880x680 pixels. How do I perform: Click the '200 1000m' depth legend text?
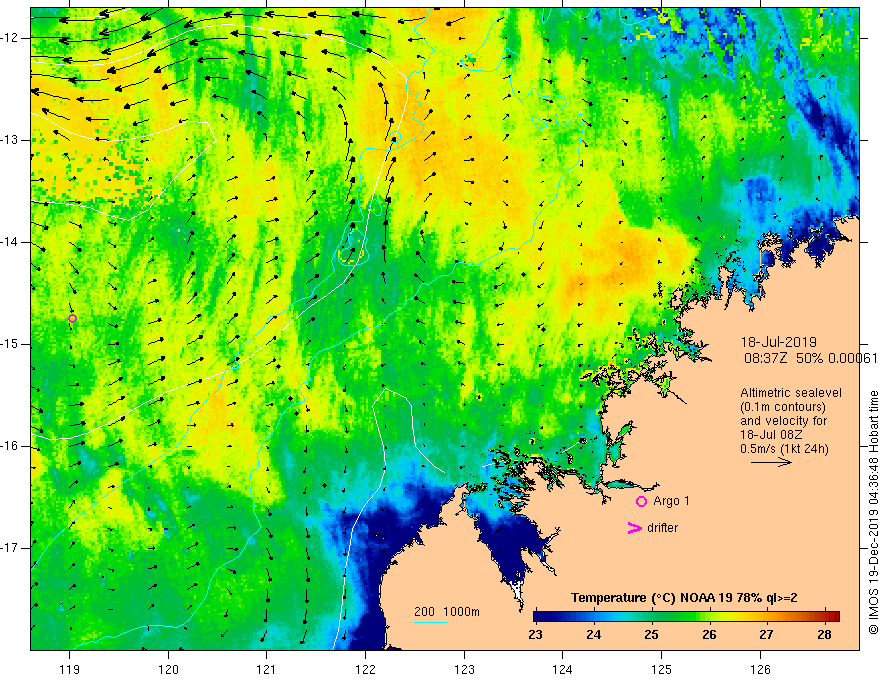(x=447, y=612)
